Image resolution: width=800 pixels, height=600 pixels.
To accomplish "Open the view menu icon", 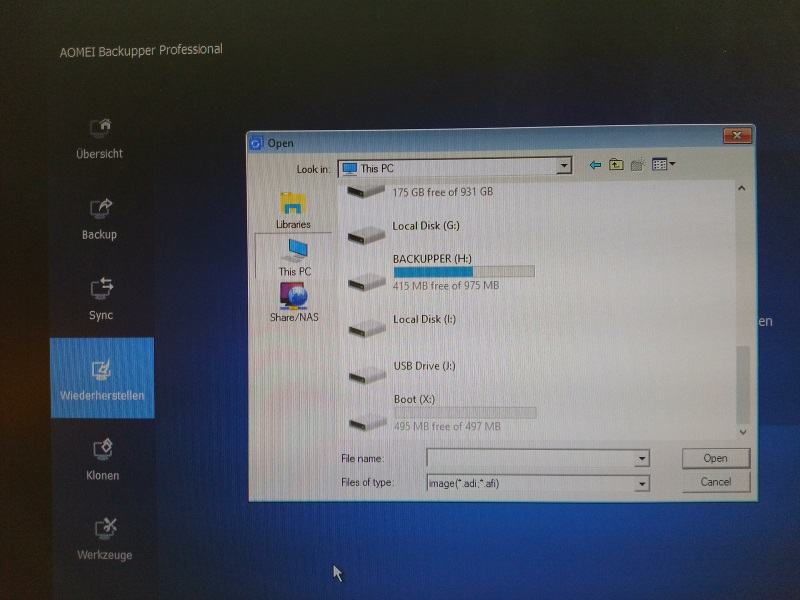I will 663,164.
